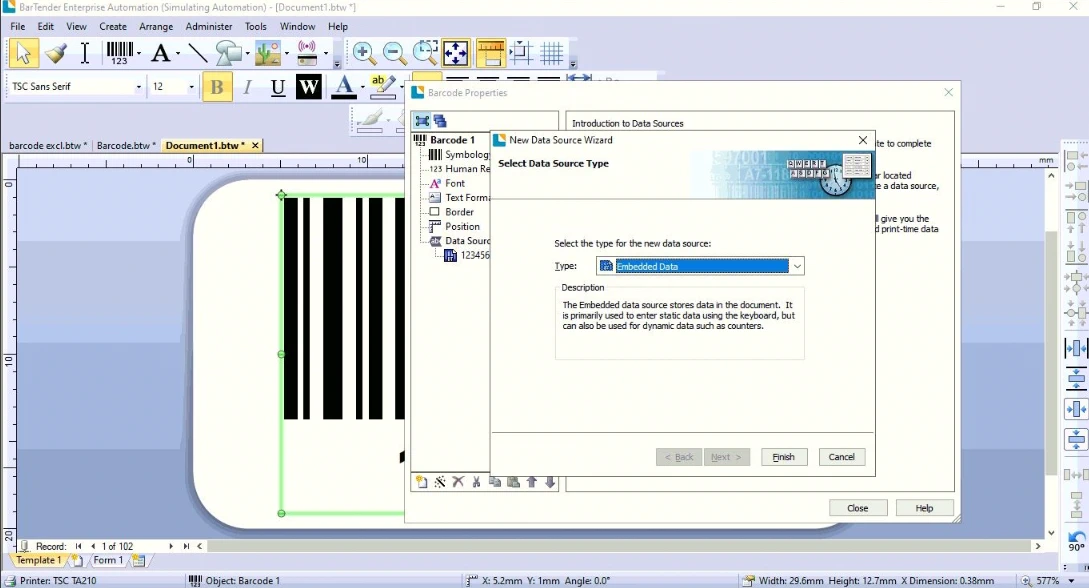Choose the line drawing tool

coord(197,53)
